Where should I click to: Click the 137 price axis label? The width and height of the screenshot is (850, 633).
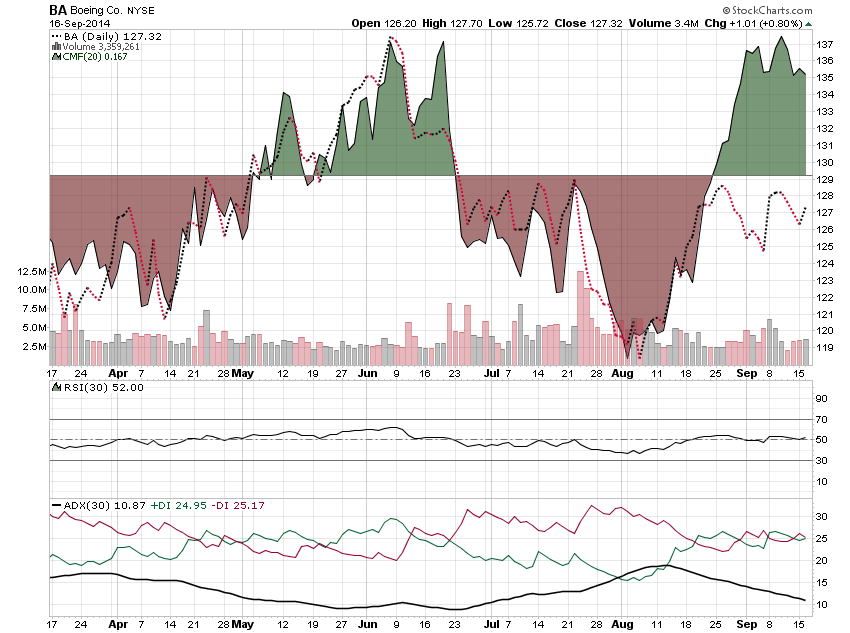825,44
